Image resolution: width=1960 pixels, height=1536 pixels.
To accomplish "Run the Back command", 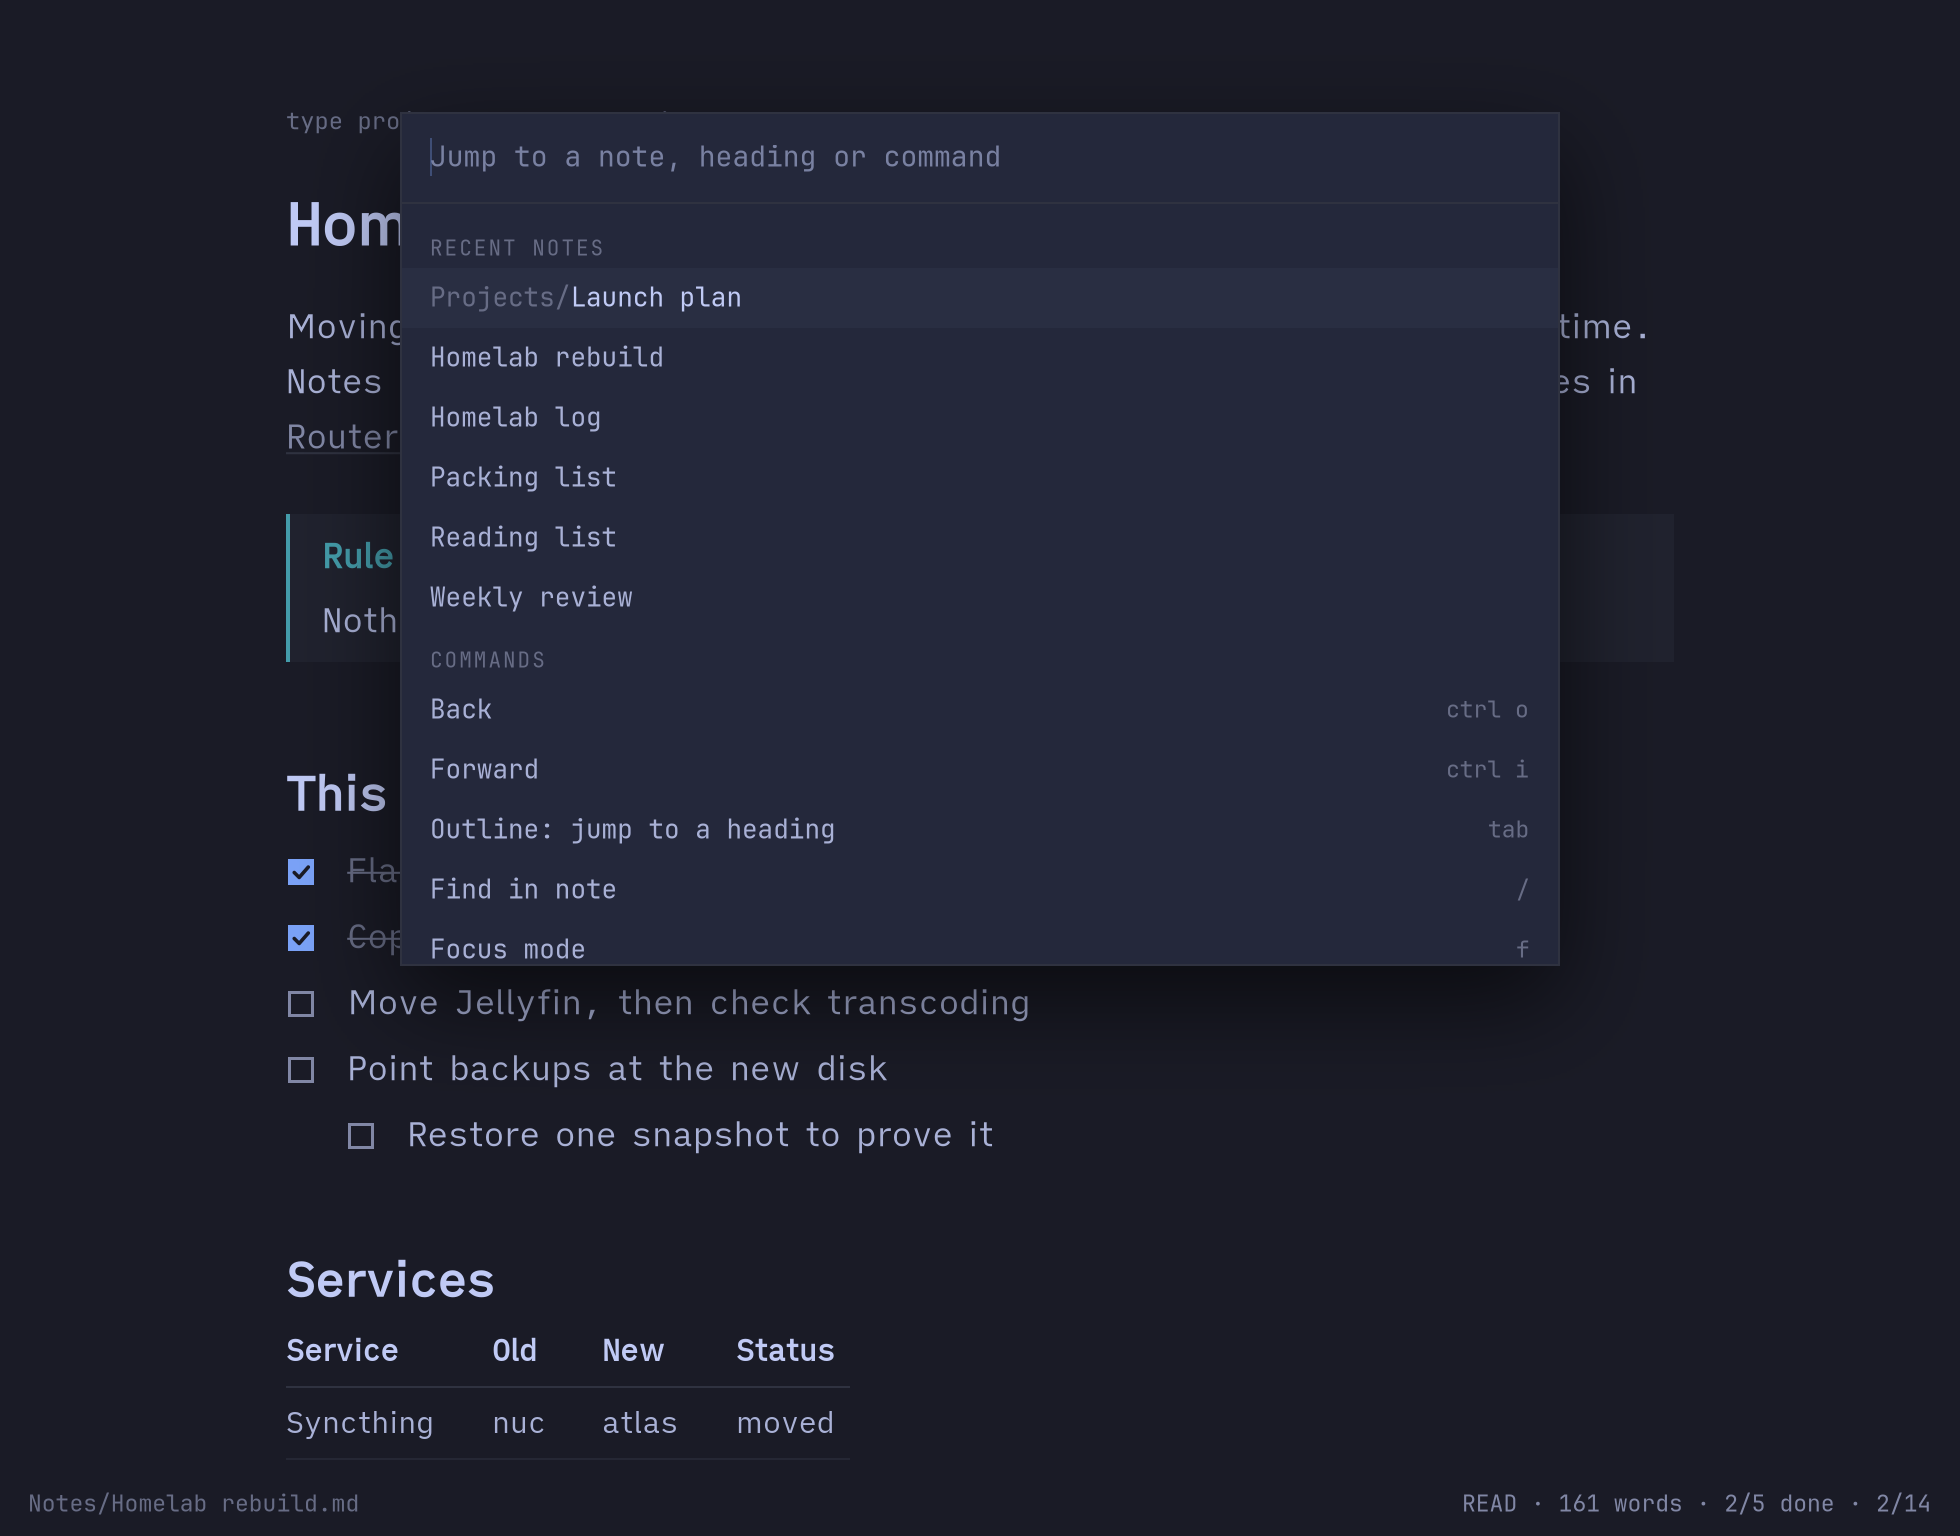I will (x=979, y=710).
